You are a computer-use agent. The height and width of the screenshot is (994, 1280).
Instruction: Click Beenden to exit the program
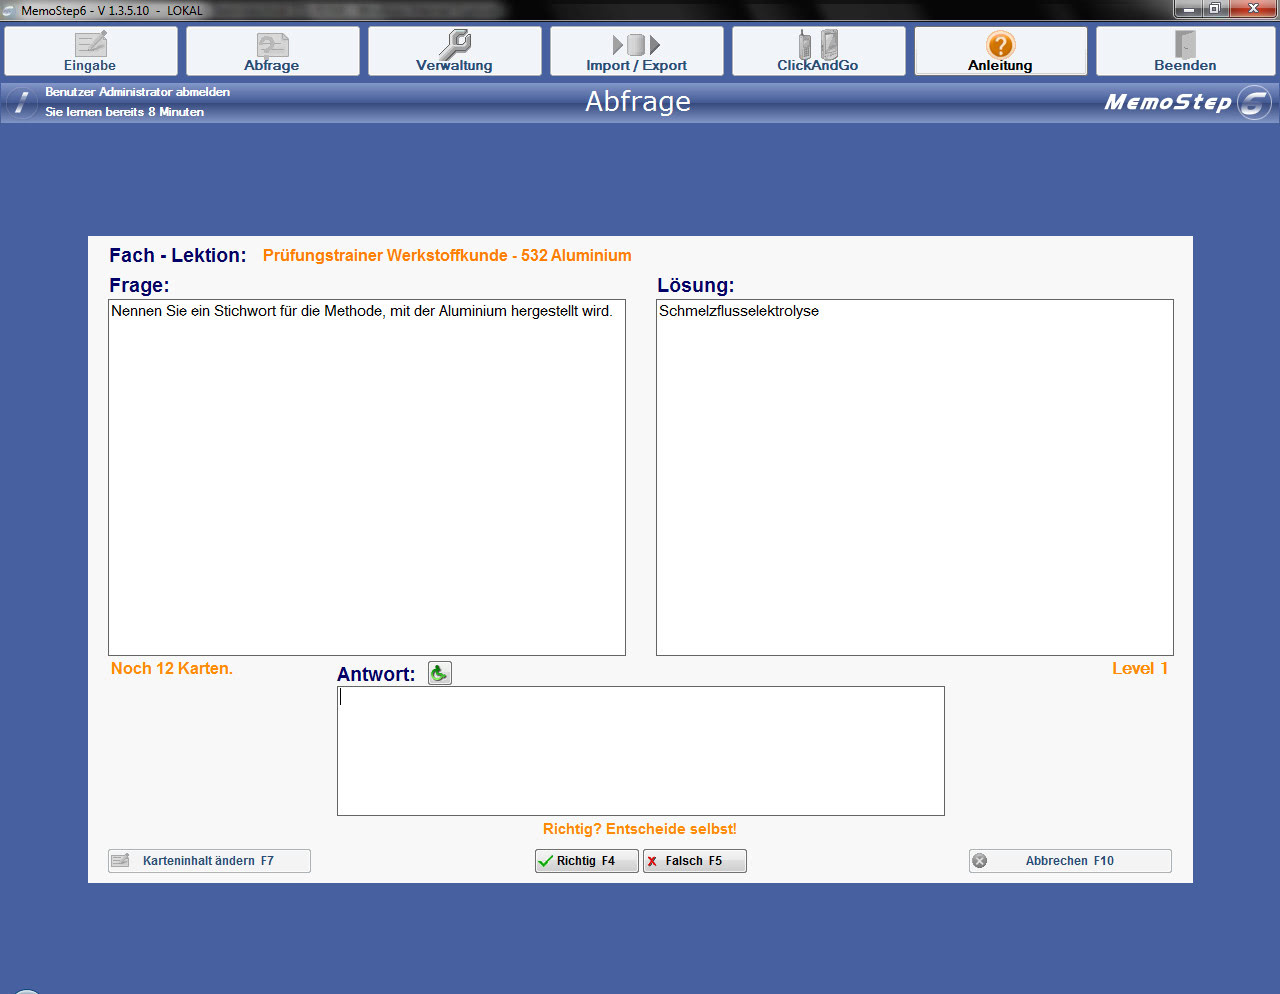click(1185, 51)
